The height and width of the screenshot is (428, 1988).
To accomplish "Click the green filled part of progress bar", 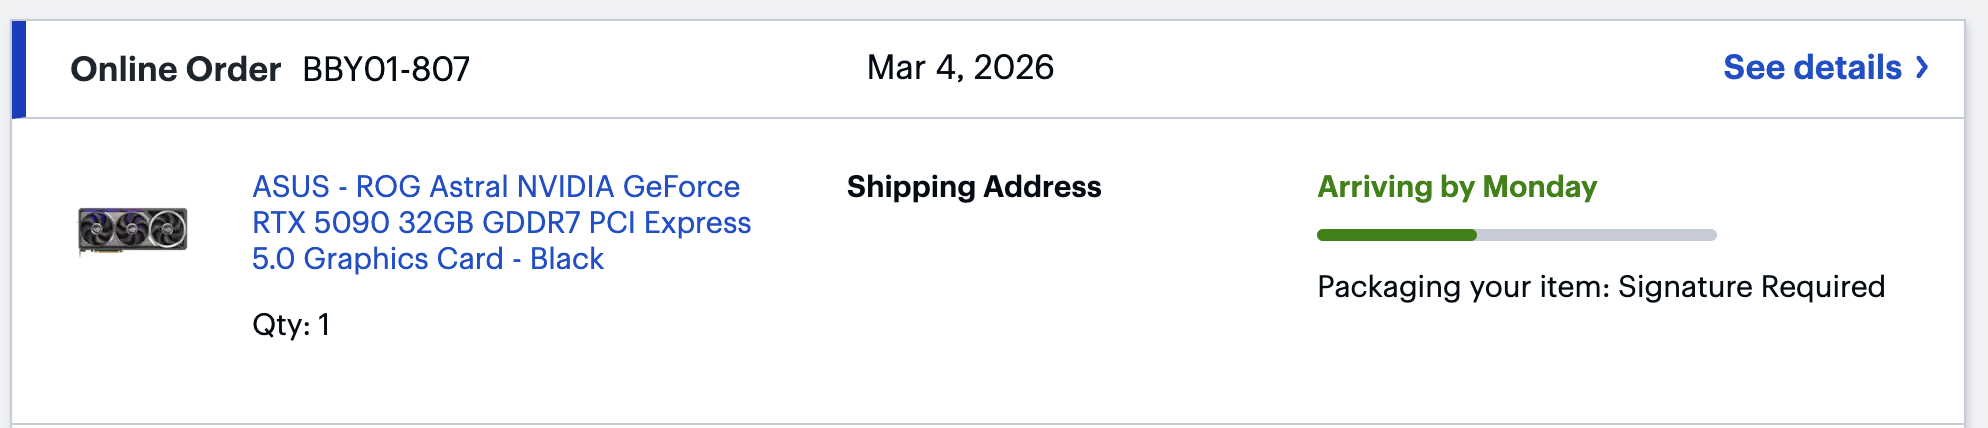I will 1396,235.
